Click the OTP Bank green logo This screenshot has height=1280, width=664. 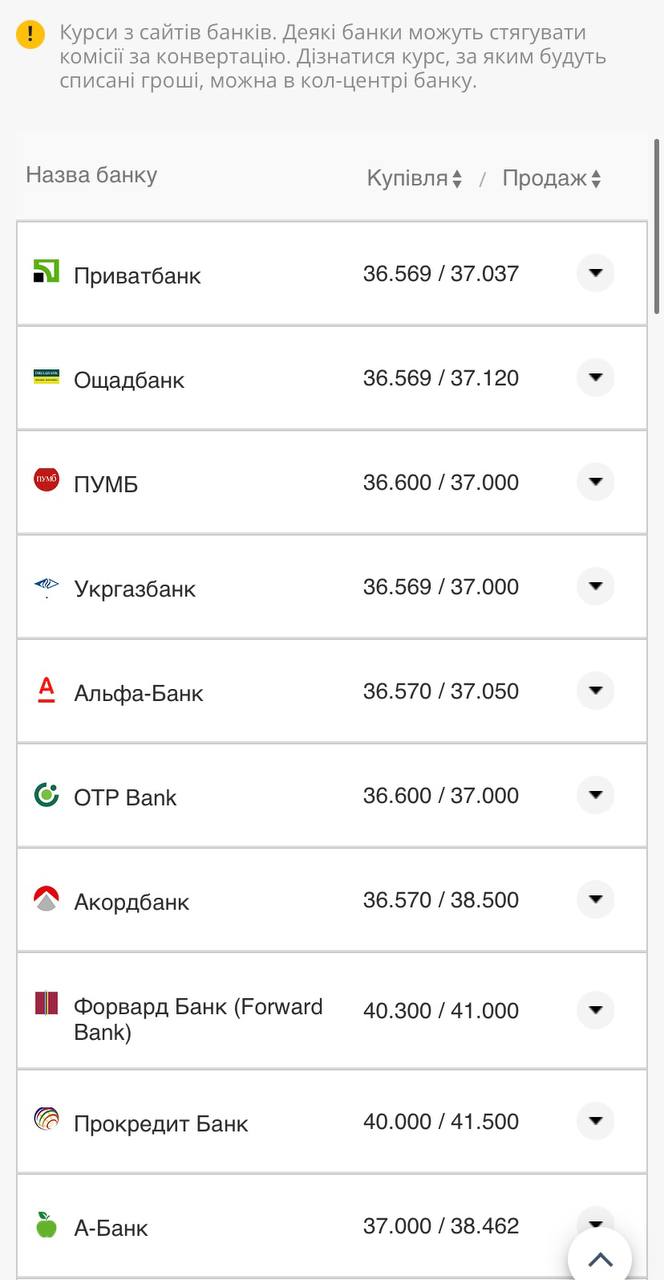point(46,795)
